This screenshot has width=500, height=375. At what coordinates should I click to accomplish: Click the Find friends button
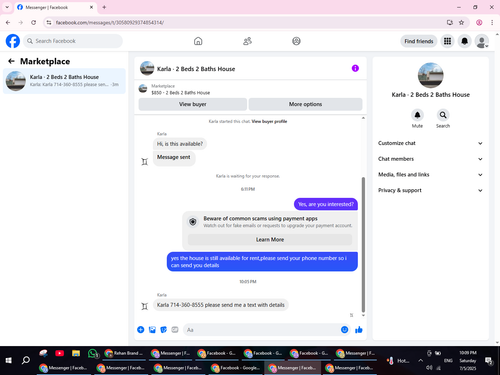419,41
